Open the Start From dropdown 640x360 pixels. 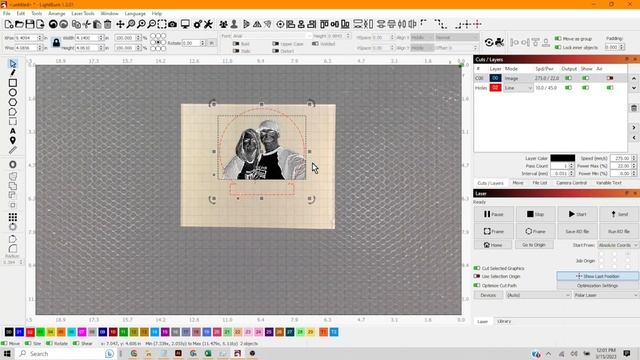pyautogui.click(x=618, y=245)
